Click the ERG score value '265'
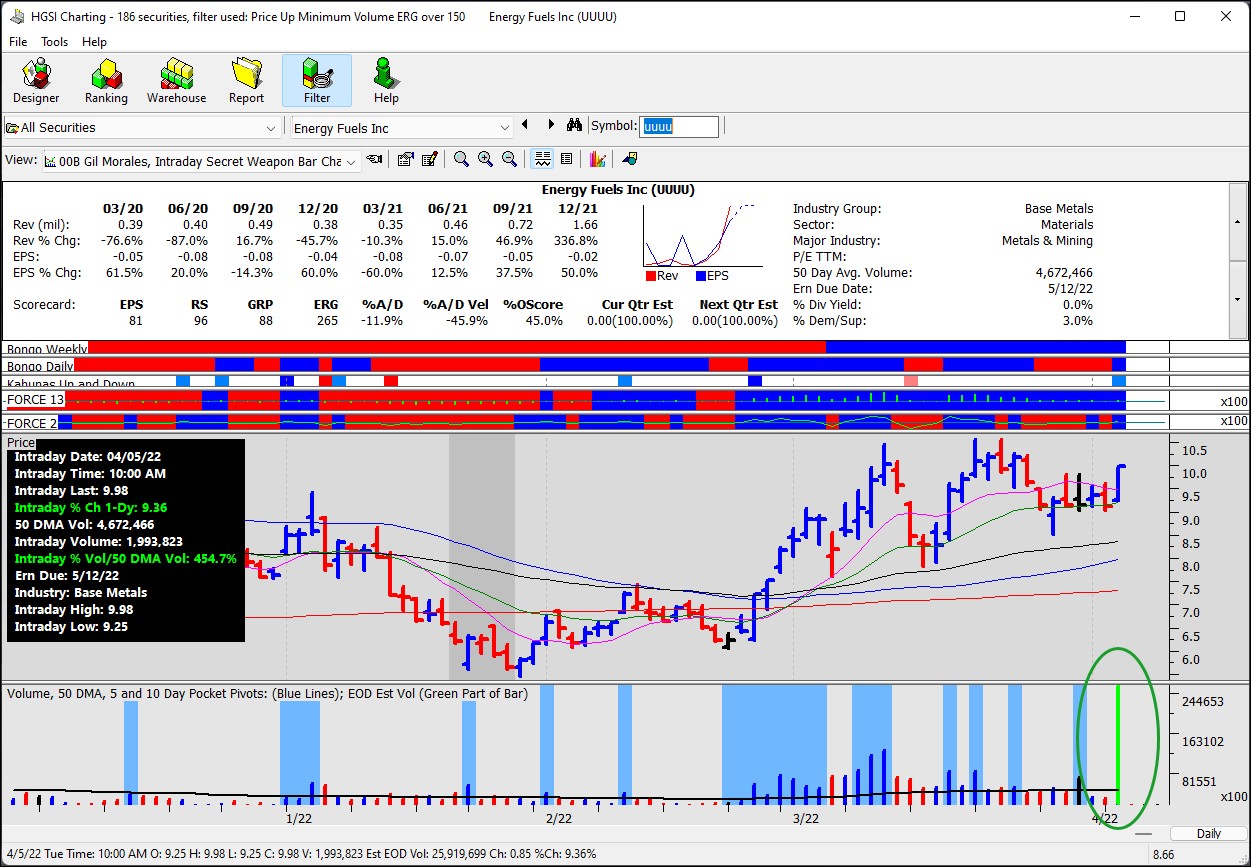1251x867 pixels. (326, 321)
